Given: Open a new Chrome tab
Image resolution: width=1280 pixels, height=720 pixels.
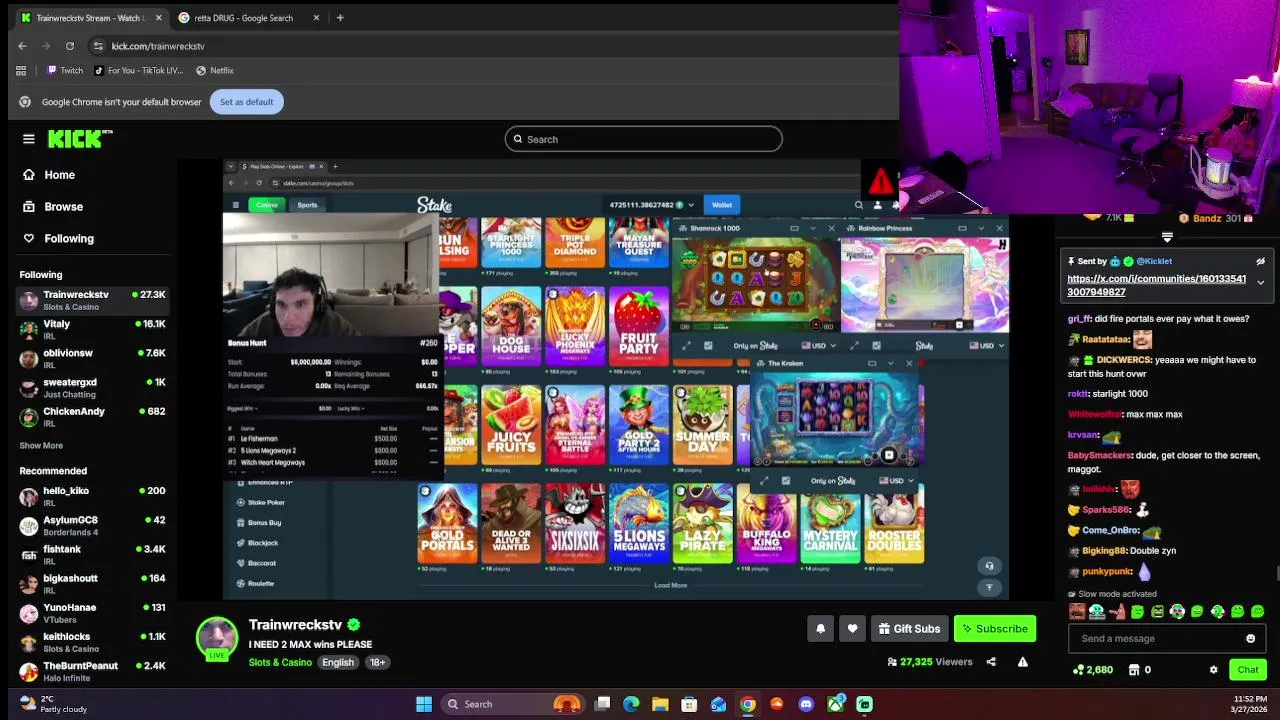Looking at the screenshot, I should pos(340,18).
